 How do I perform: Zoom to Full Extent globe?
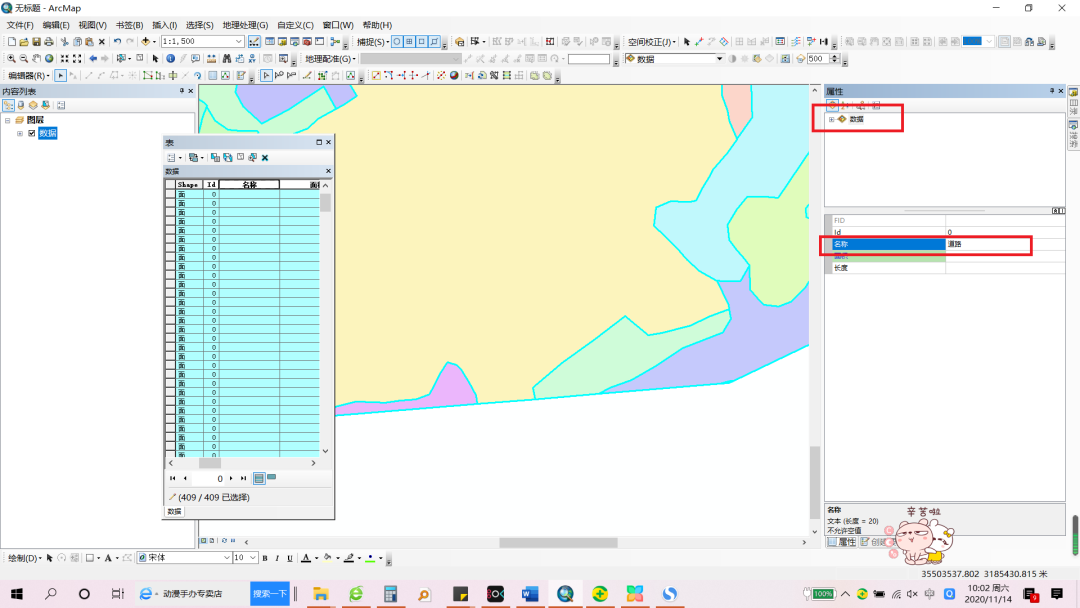click(49, 59)
